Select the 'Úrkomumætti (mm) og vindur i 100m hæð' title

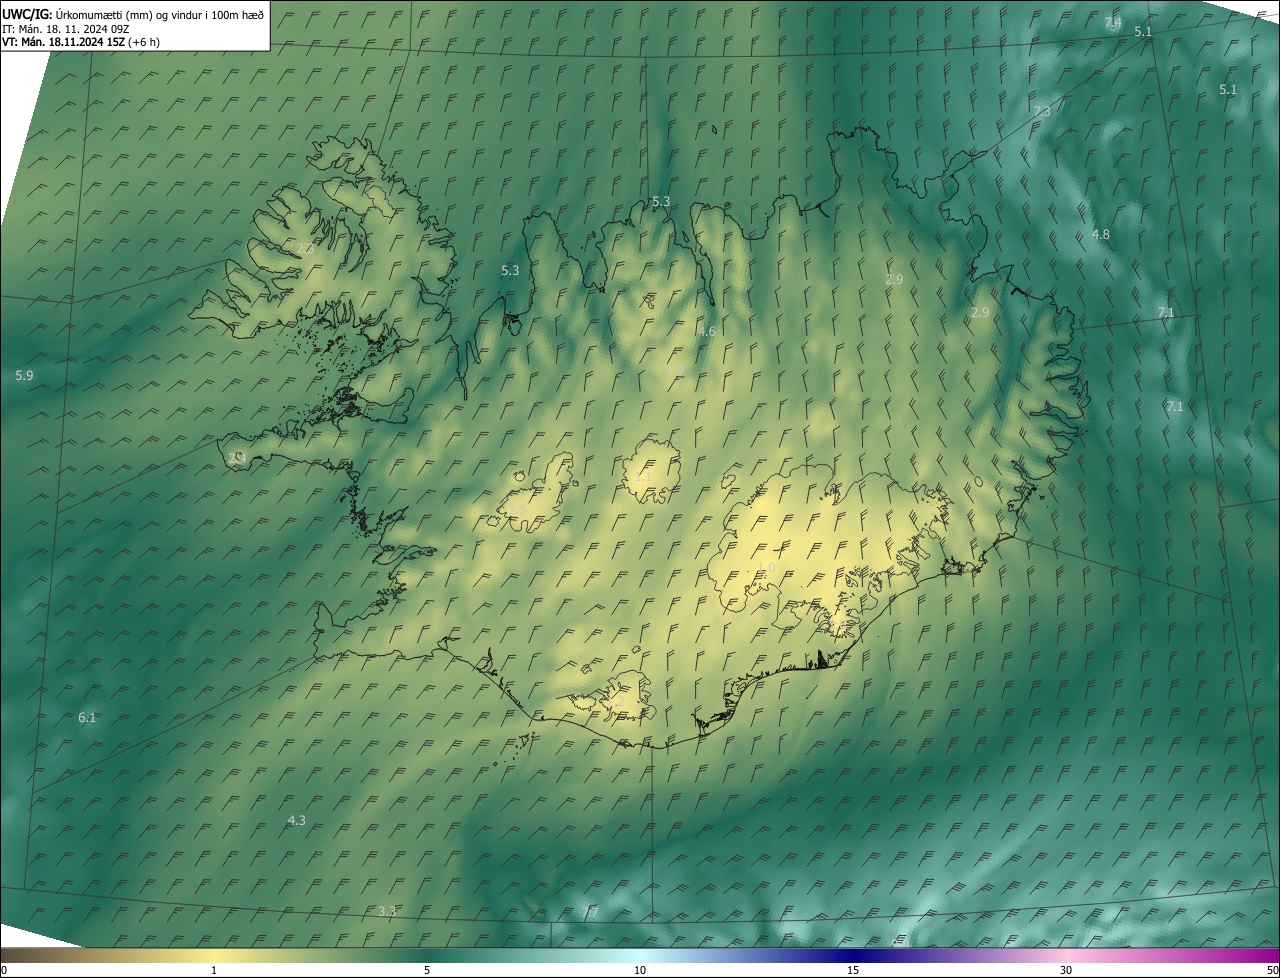point(159,14)
